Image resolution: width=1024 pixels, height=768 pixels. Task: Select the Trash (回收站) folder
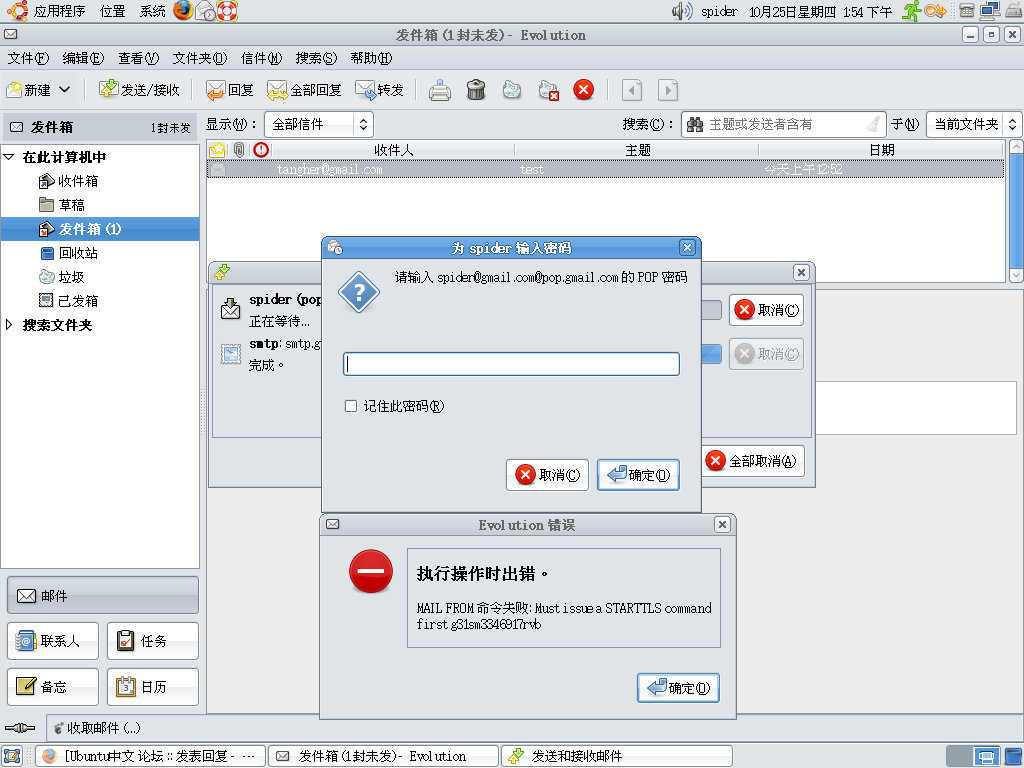(x=68, y=253)
